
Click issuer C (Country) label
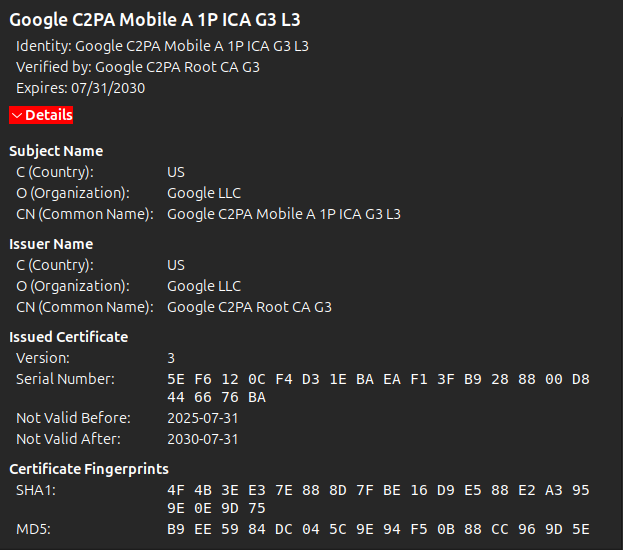pos(55,265)
